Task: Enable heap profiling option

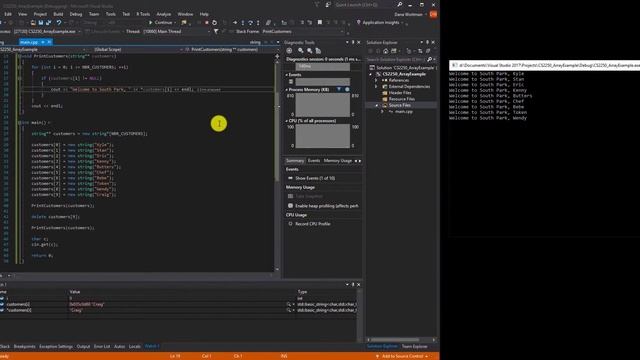Action: [x=322, y=206]
